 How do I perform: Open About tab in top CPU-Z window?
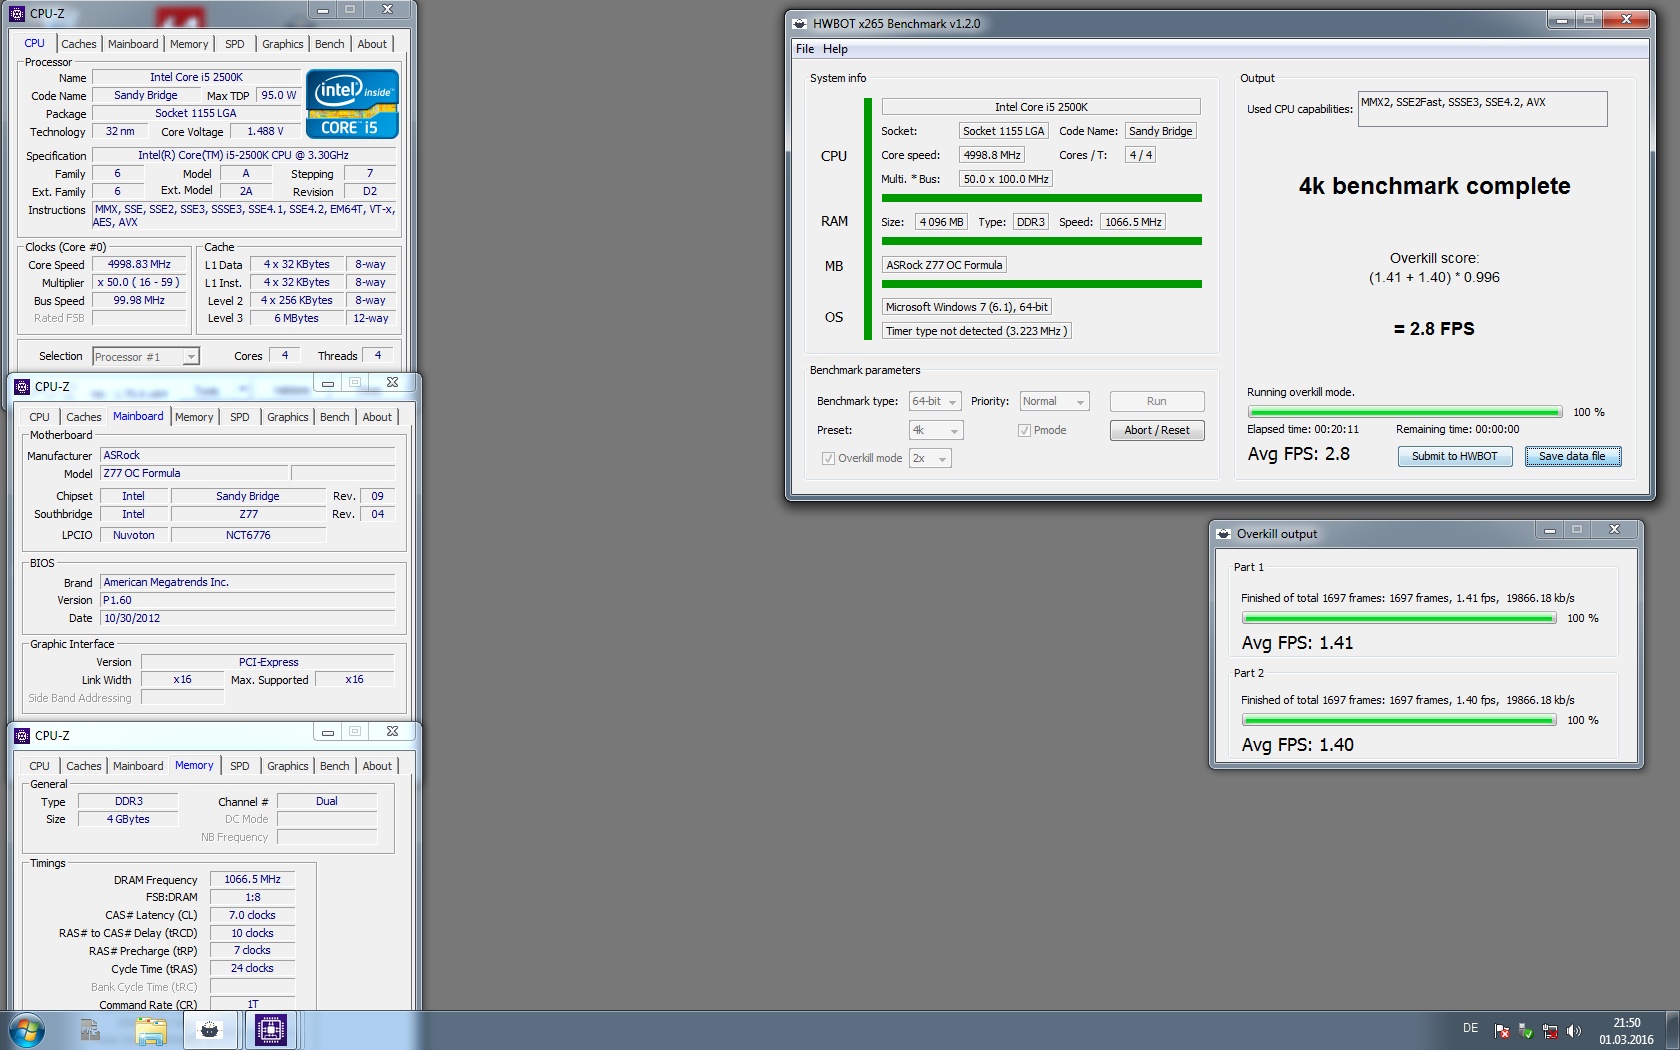coord(372,44)
